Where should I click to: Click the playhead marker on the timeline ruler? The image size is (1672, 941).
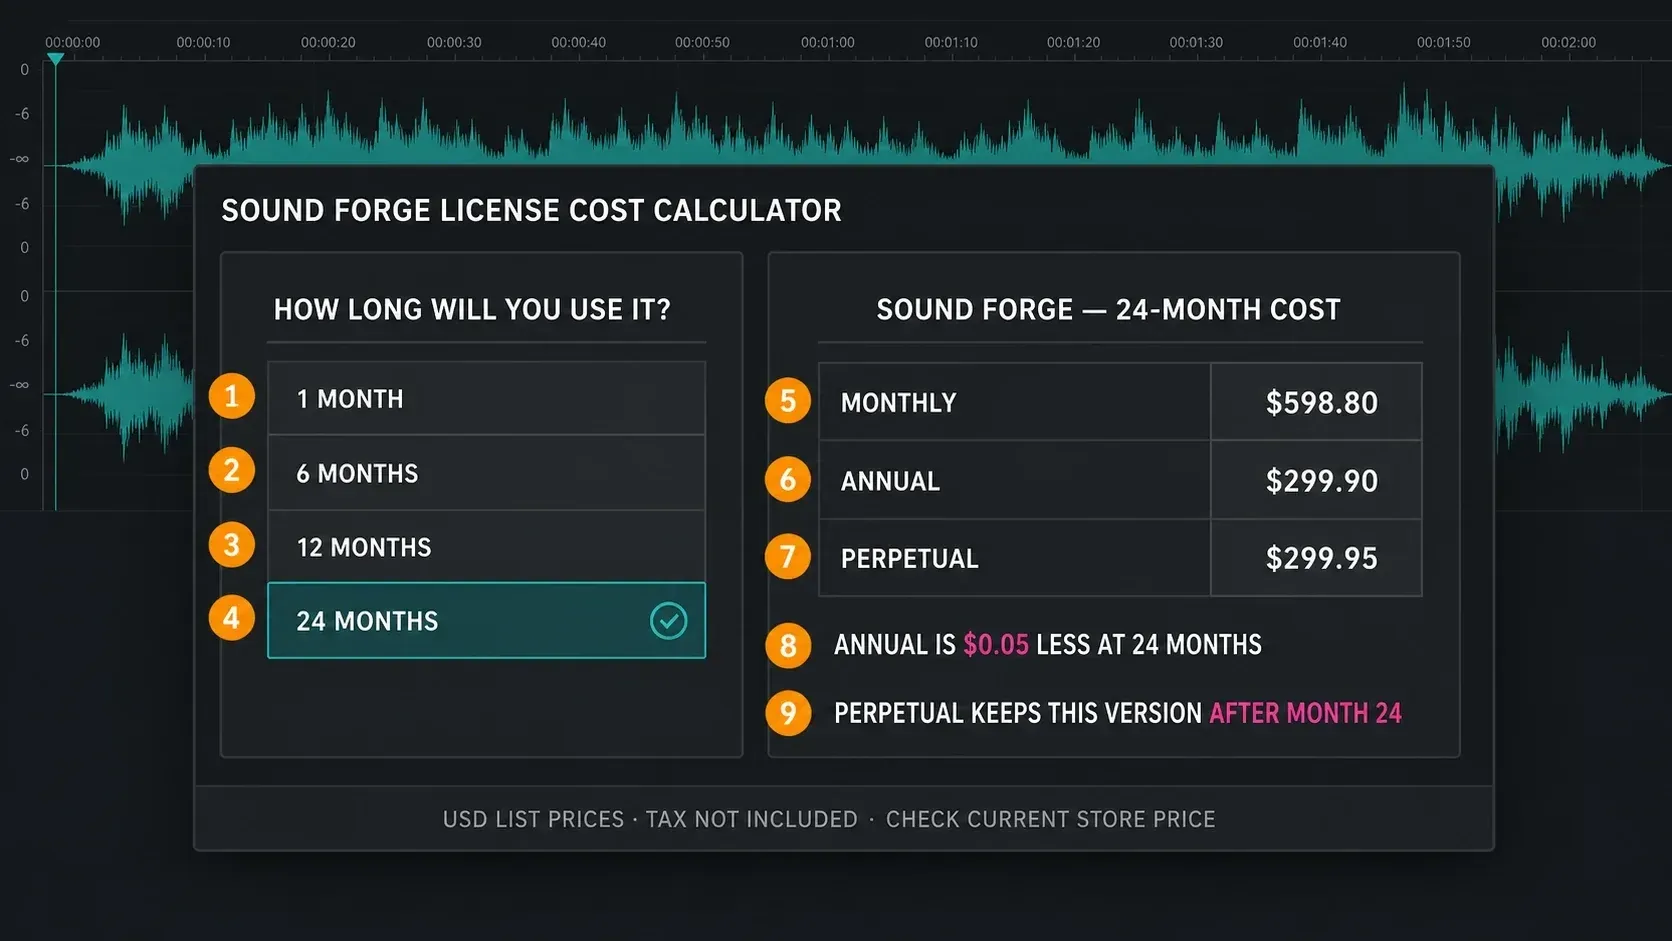point(56,59)
